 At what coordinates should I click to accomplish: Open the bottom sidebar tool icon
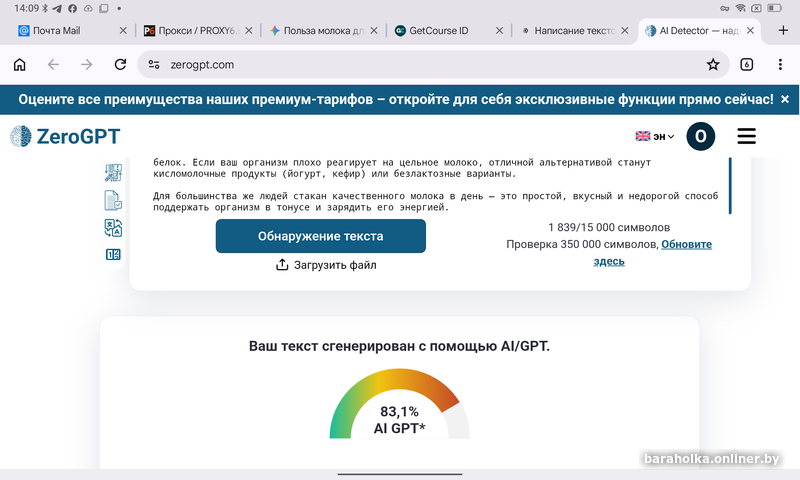[x=113, y=255]
